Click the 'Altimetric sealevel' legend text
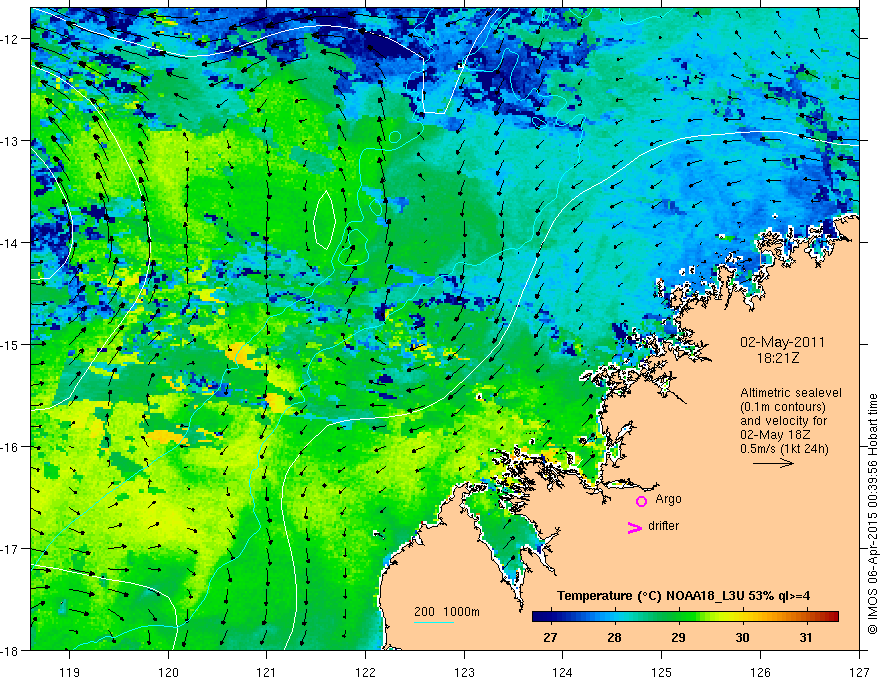The image size is (880, 680). point(791,393)
